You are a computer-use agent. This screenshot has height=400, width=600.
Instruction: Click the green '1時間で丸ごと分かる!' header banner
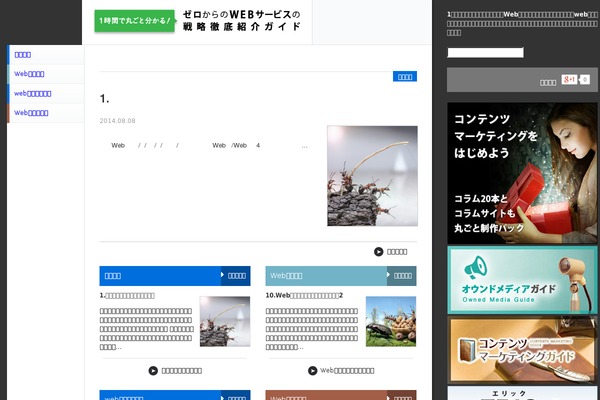coord(135,21)
